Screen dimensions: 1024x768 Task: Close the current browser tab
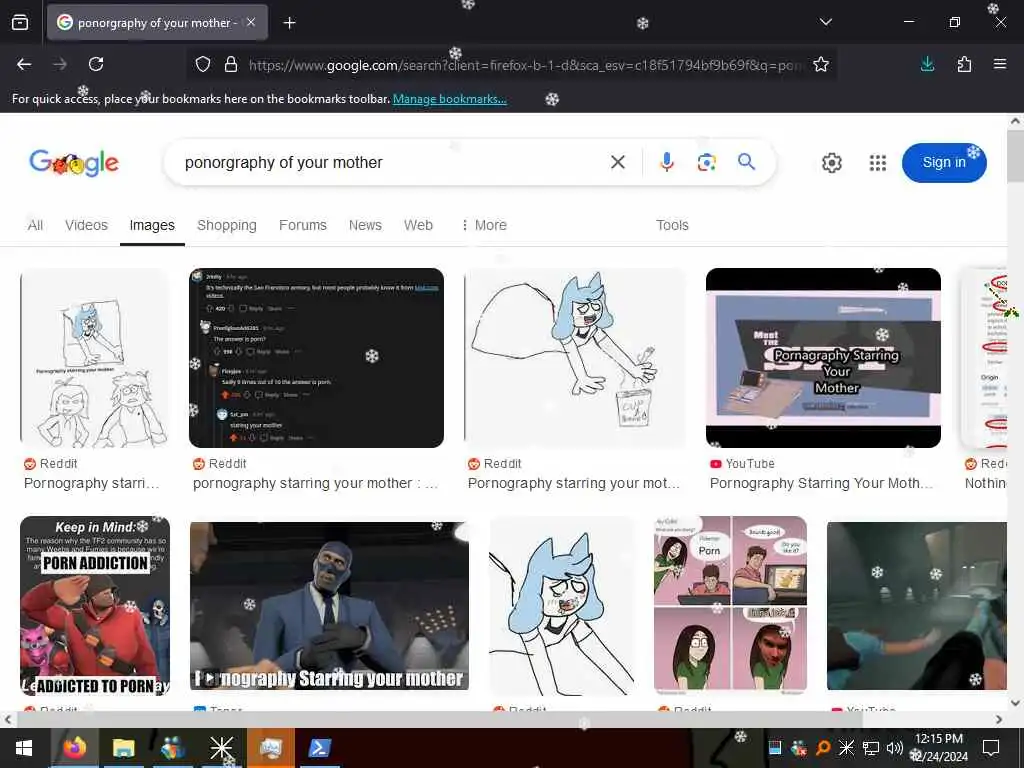251,22
